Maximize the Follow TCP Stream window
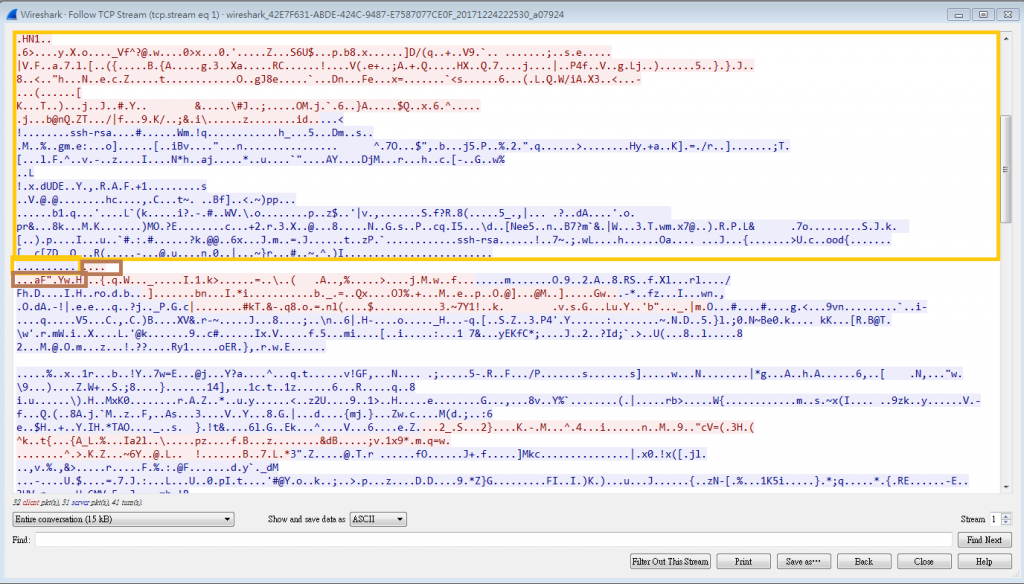This screenshot has width=1024, height=584. tap(983, 14)
